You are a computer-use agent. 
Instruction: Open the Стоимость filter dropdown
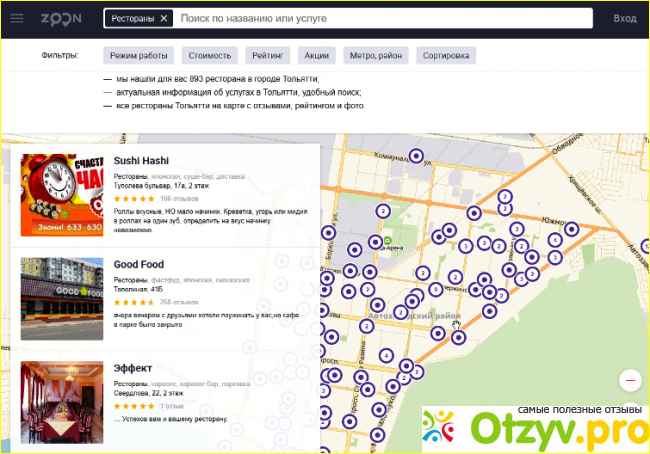(x=209, y=56)
